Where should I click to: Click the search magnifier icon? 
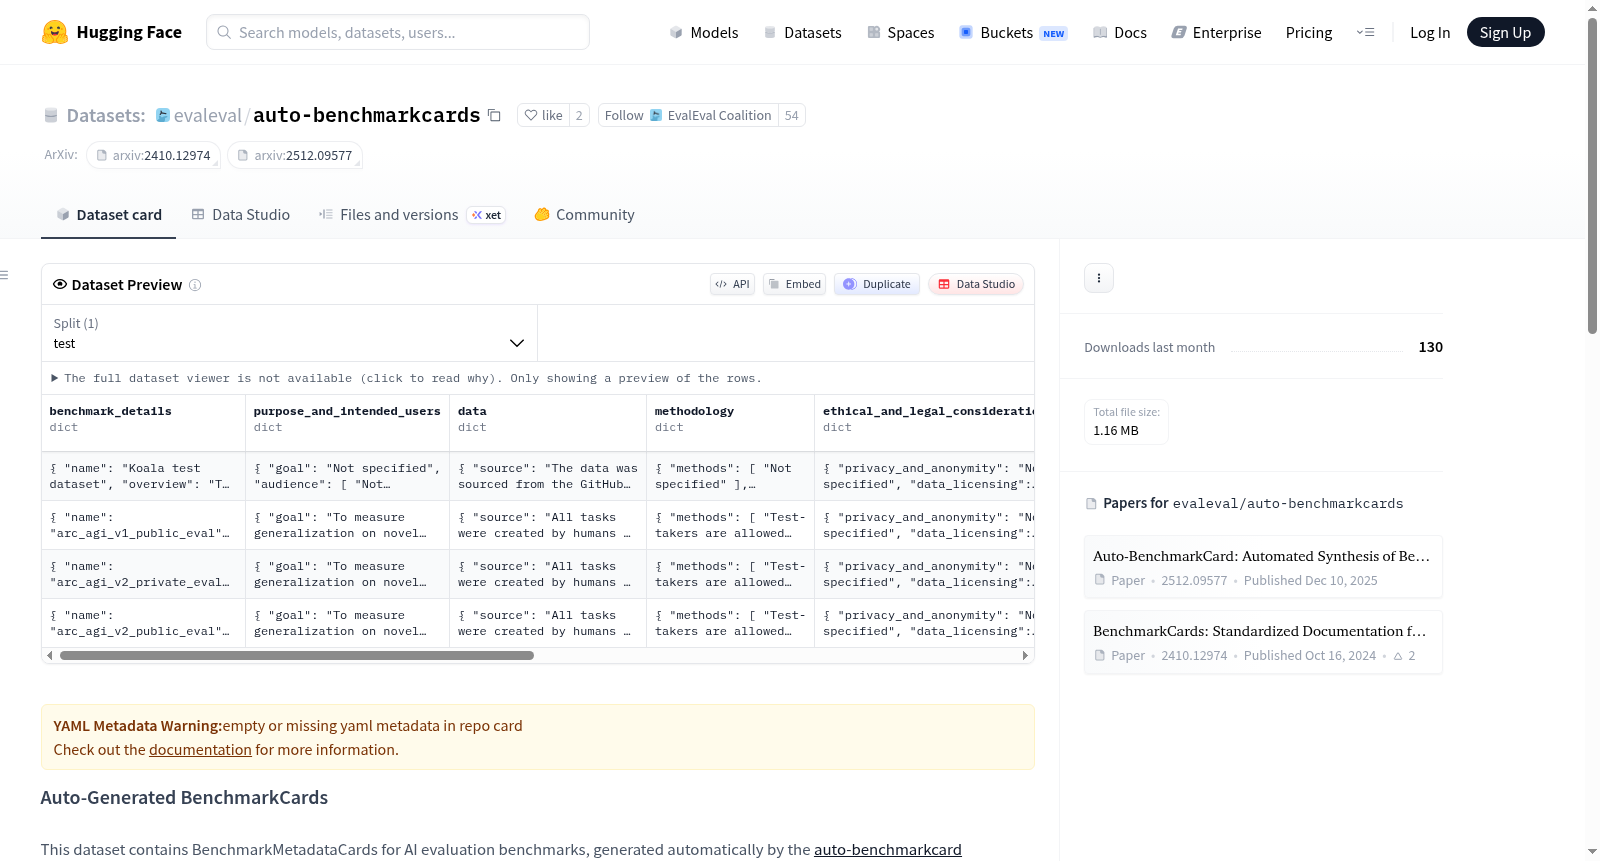224,32
